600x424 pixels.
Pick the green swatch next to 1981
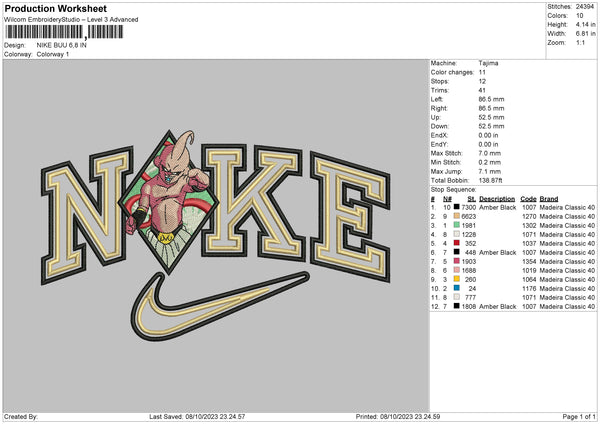pos(457,225)
